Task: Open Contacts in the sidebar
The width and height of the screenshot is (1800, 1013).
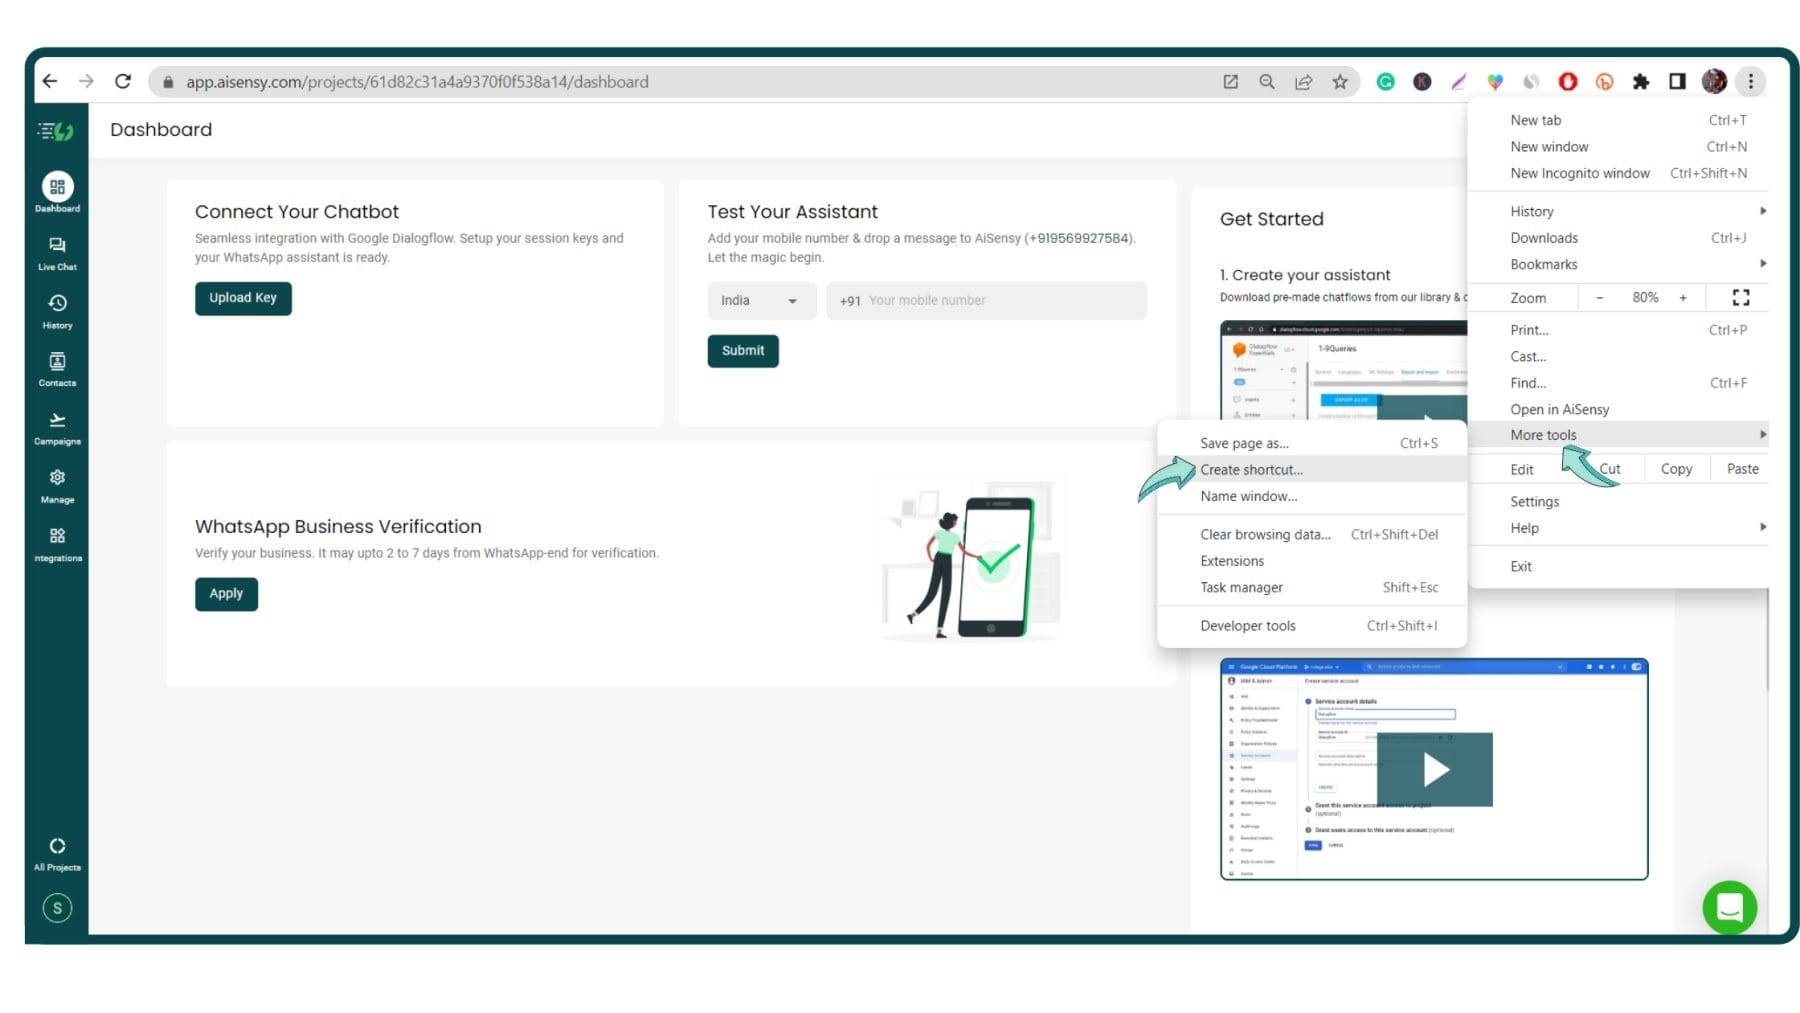Action: click(x=57, y=370)
